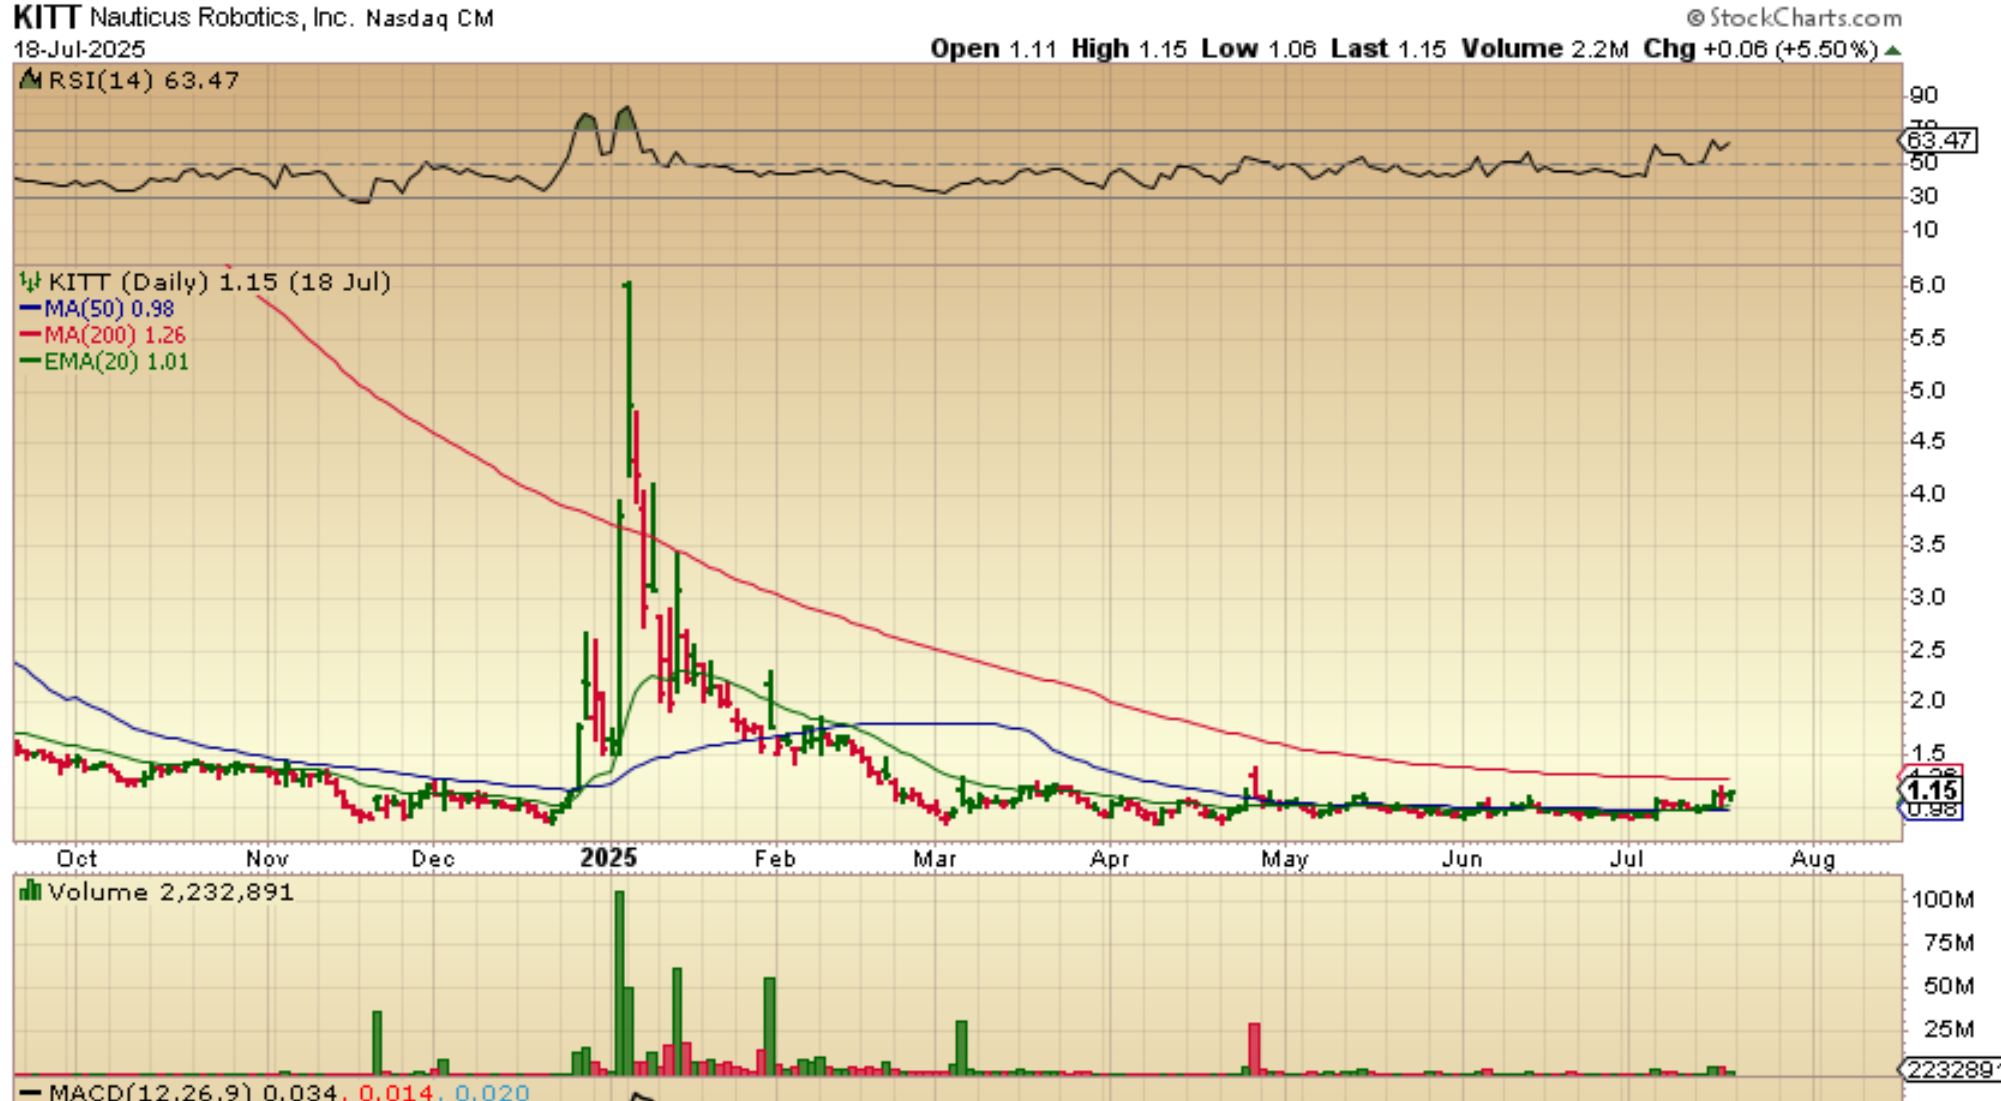Click the MACD line legend icon
Viewport: 2001px width, 1101px height.
[x=31, y=1091]
